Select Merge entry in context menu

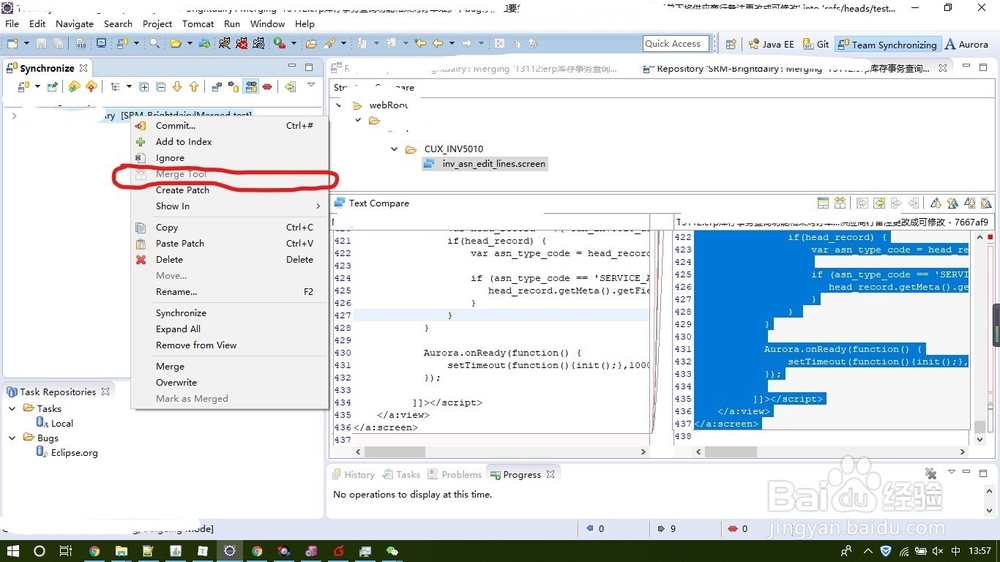pos(230,366)
